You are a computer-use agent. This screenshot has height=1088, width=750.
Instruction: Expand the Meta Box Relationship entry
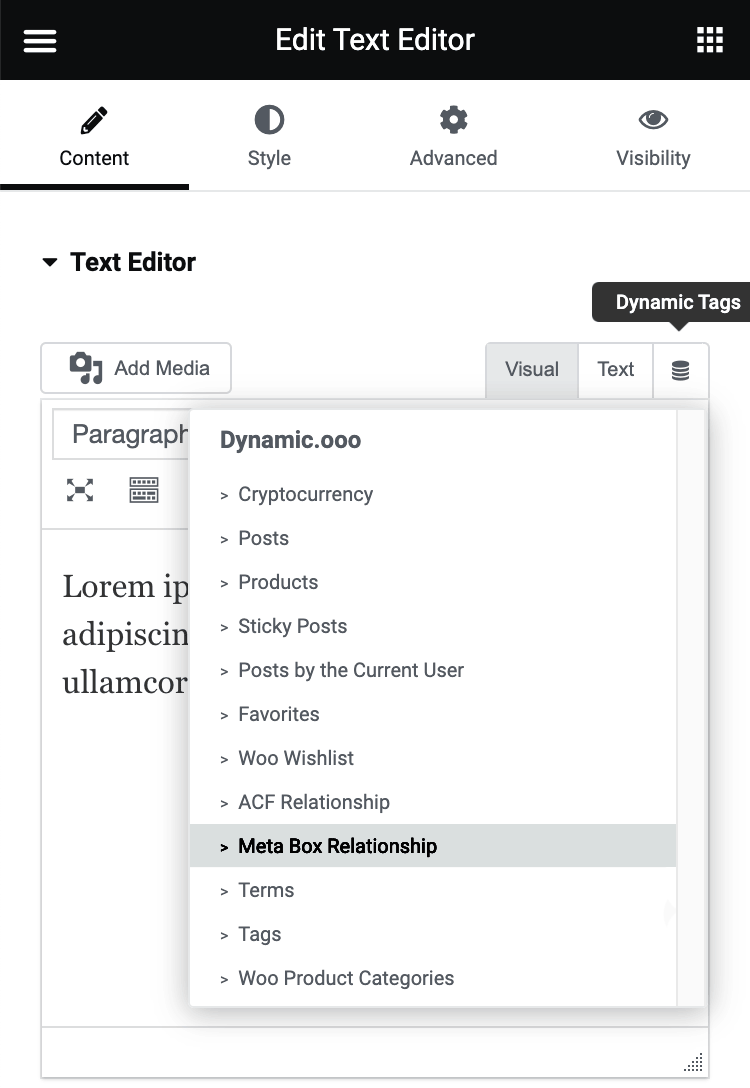(x=337, y=845)
